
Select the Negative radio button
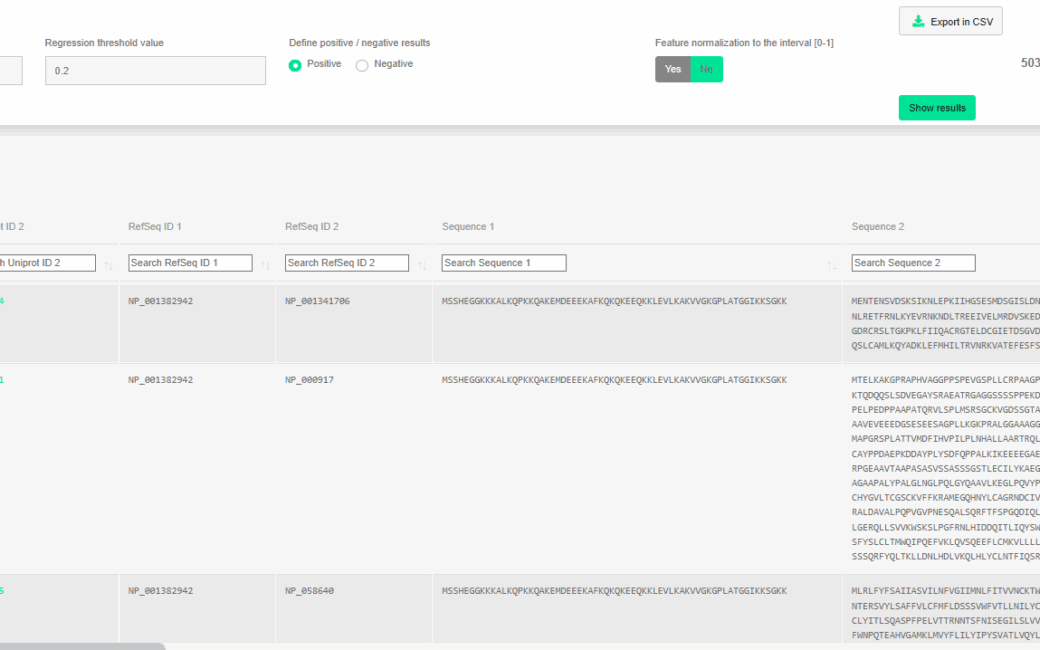click(x=362, y=65)
